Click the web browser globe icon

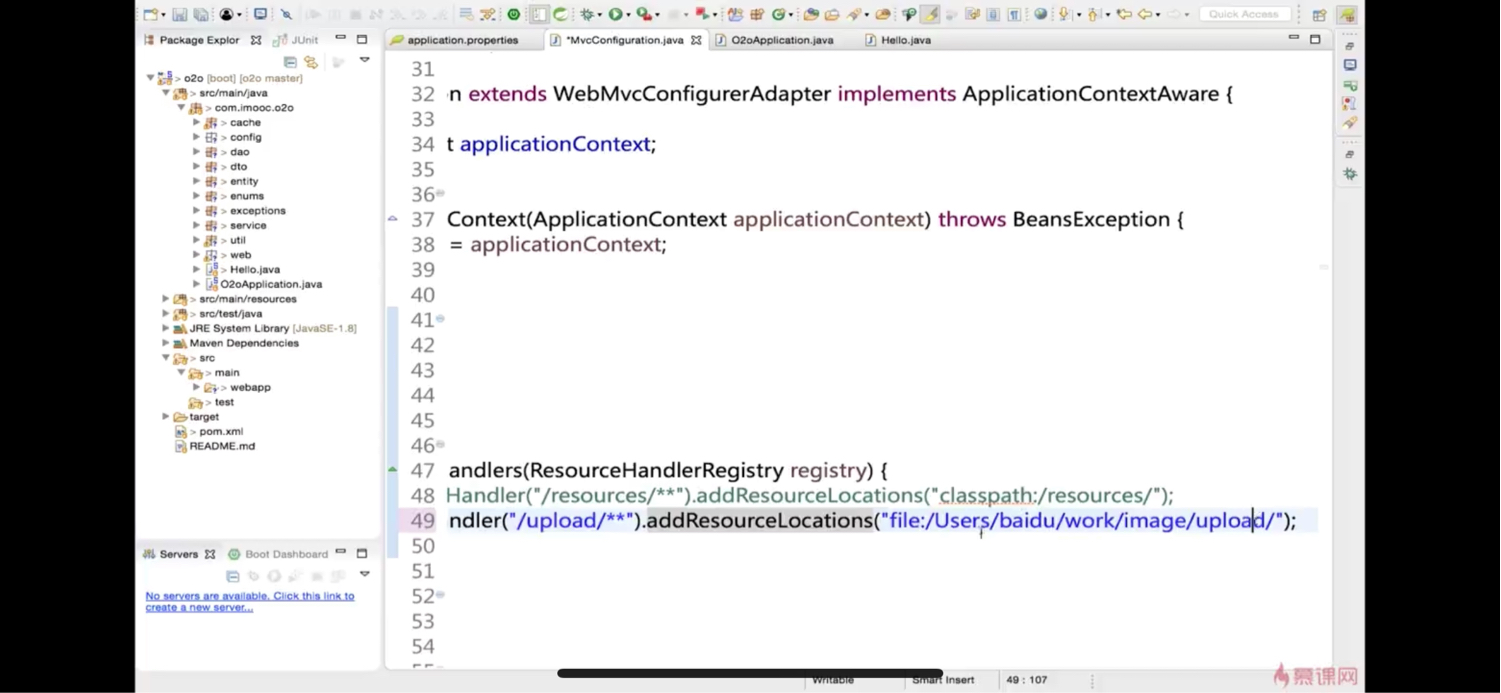1041,14
